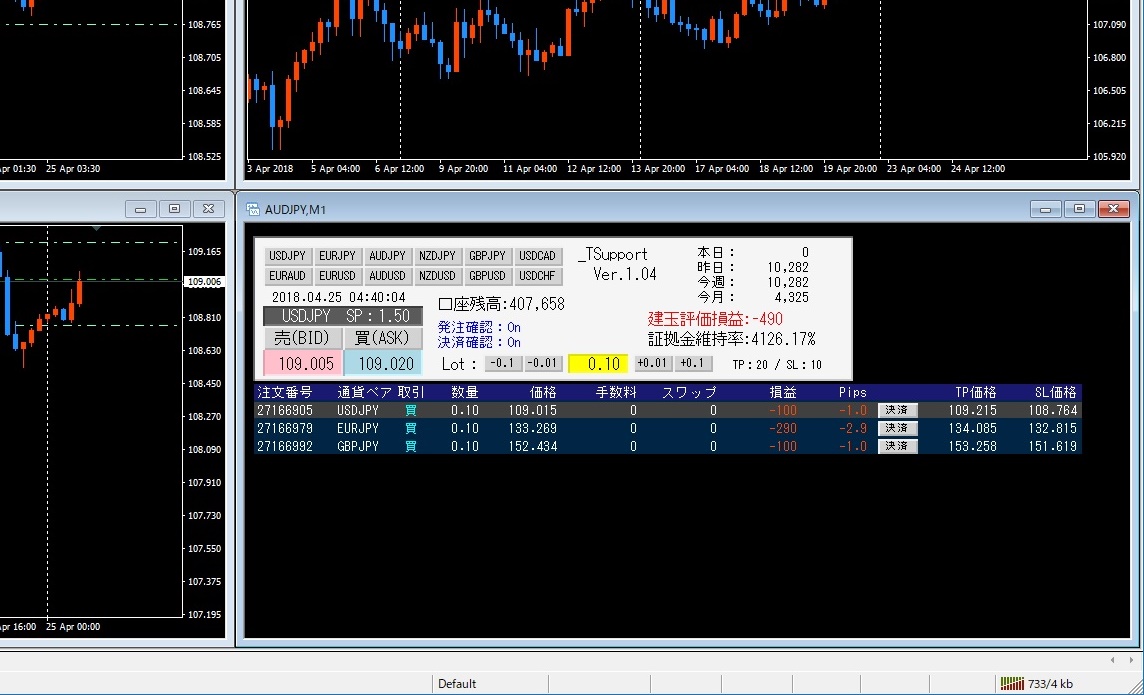This screenshot has height=695, width=1144.
Task: Click the 買(ASK) buy button
Action: coord(382,338)
